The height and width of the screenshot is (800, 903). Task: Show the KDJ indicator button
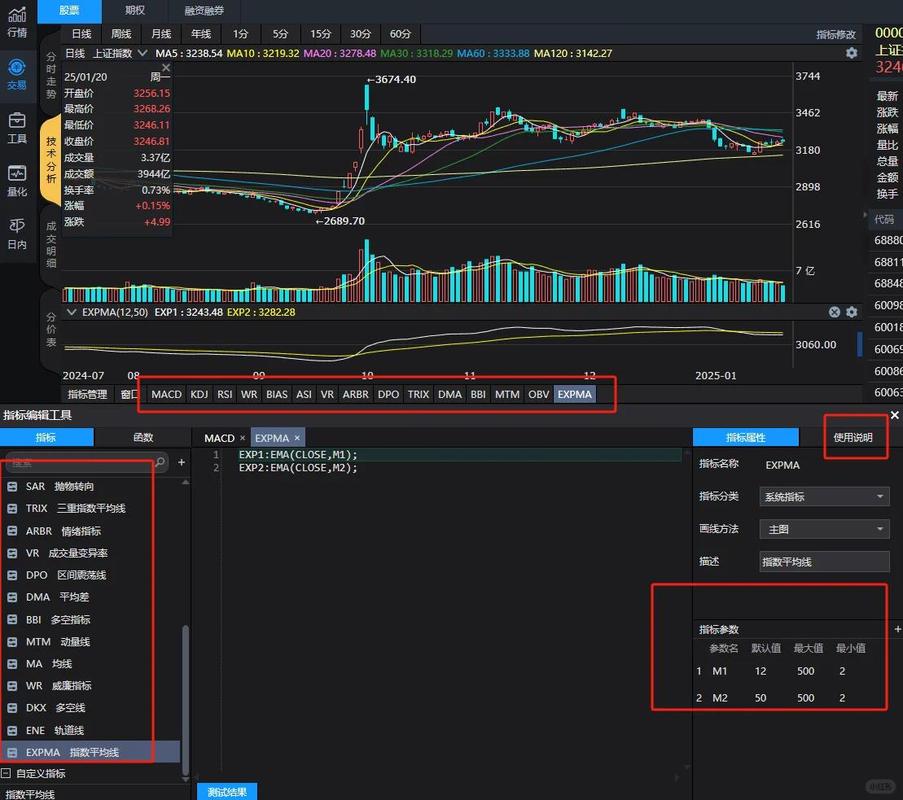(199, 395)
